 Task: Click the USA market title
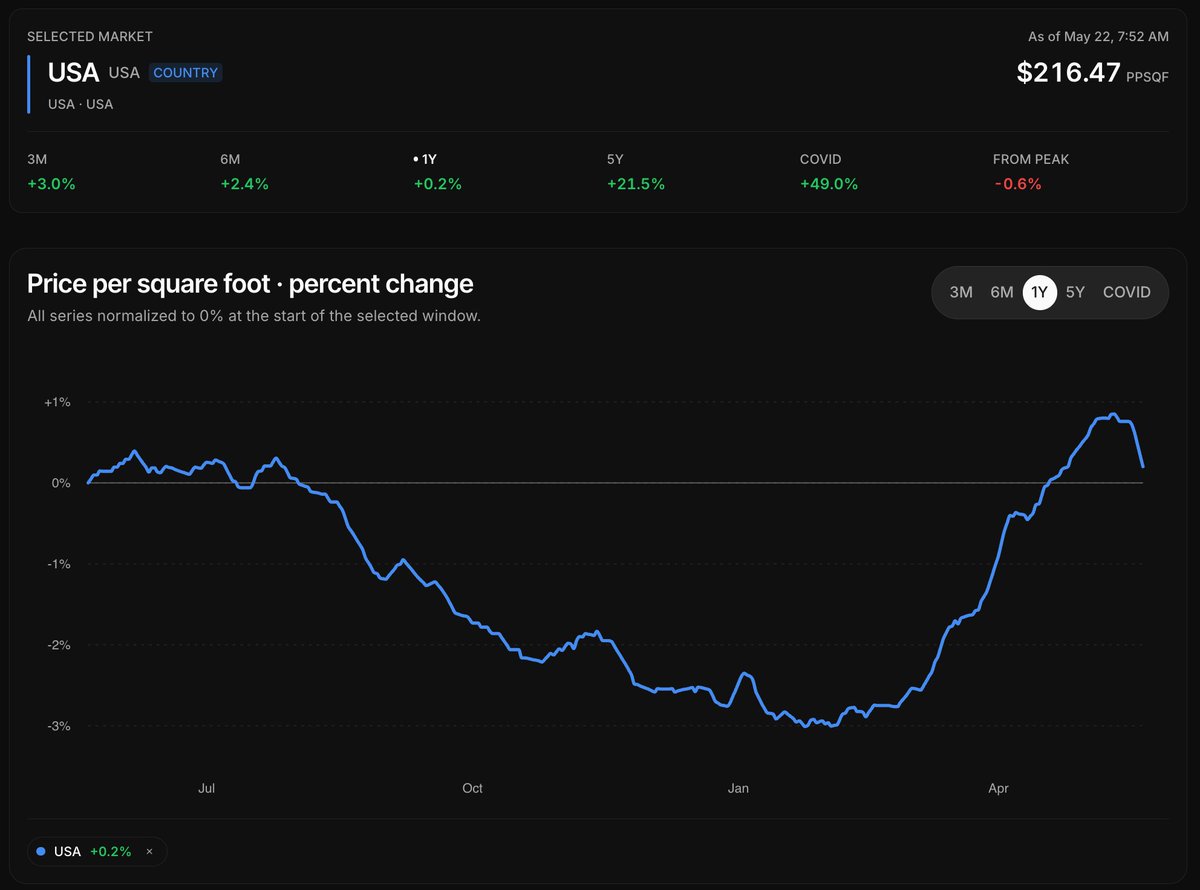[x=73, y=73]
